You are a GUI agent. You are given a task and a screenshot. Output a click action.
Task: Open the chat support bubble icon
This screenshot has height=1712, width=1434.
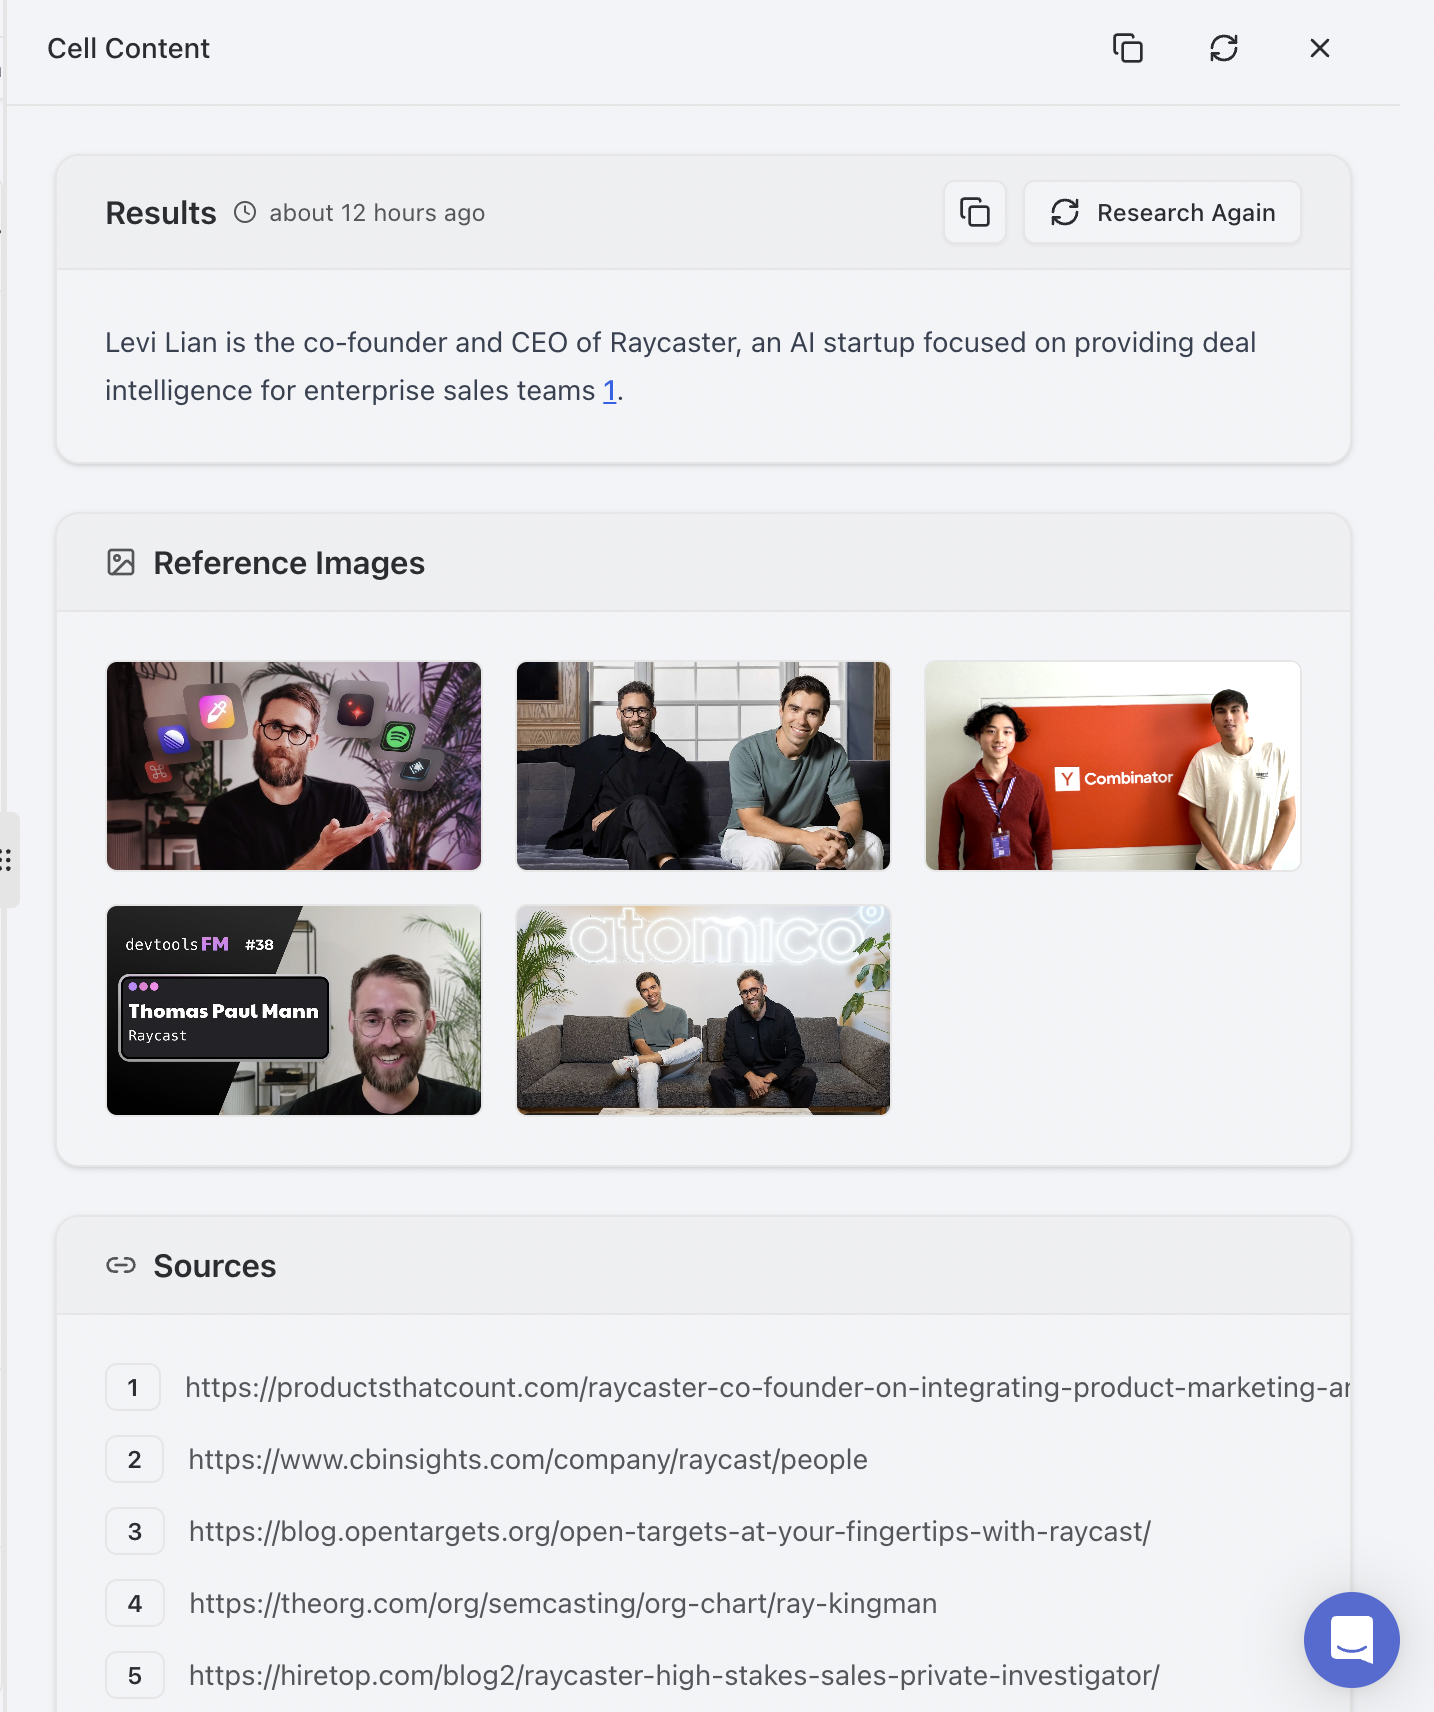click(1351, 1639)
